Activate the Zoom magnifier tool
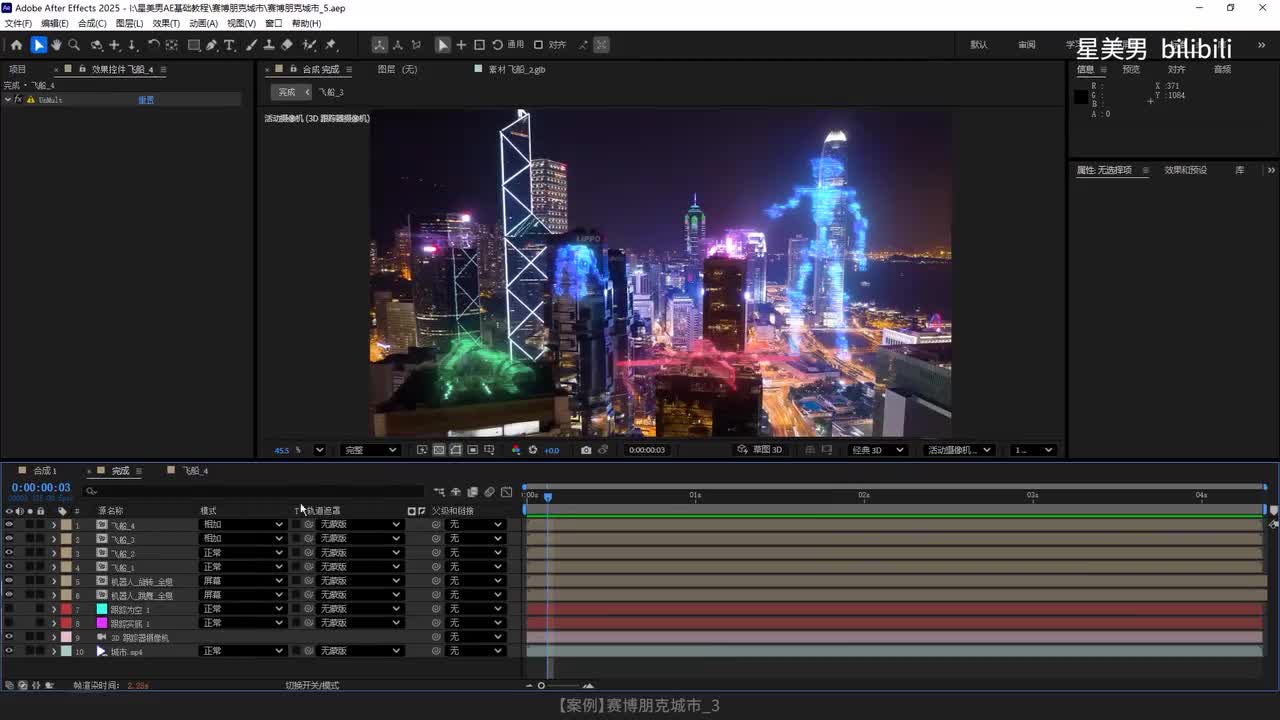 pyautogui.click(x=74, y=45)
